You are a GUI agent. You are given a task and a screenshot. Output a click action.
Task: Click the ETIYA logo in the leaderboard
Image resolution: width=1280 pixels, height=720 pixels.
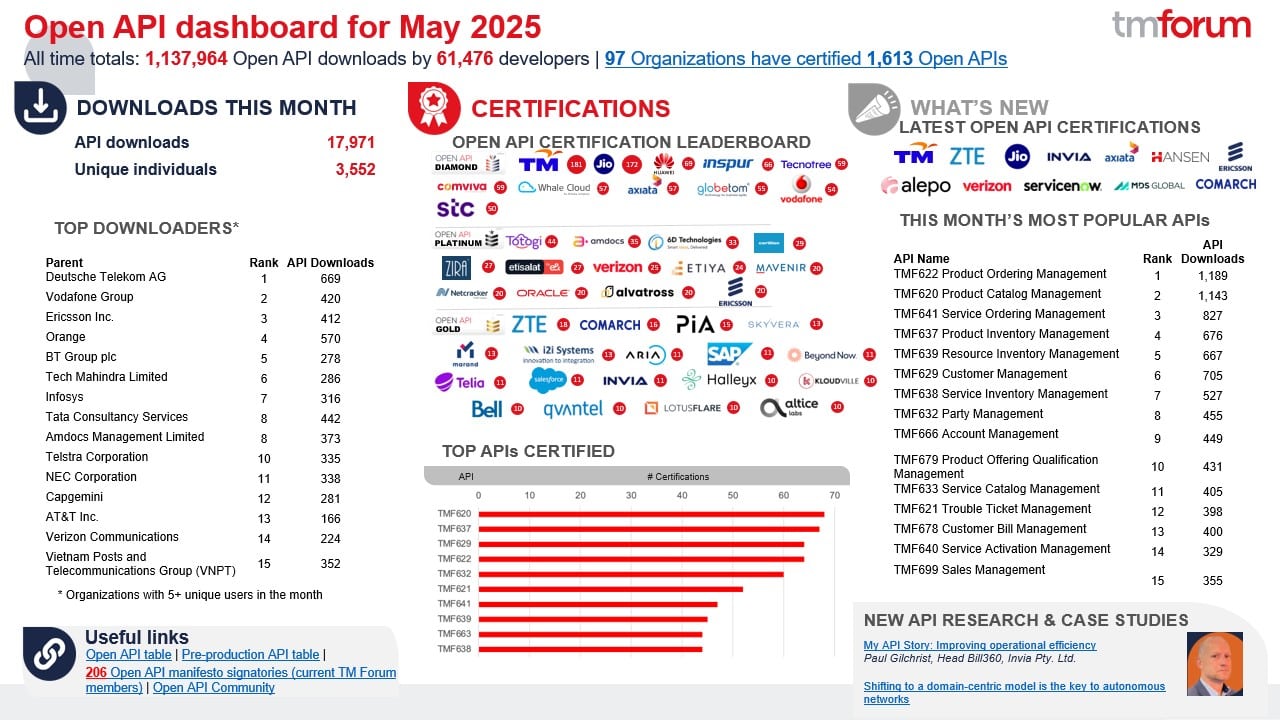click(x=699, y=268)
